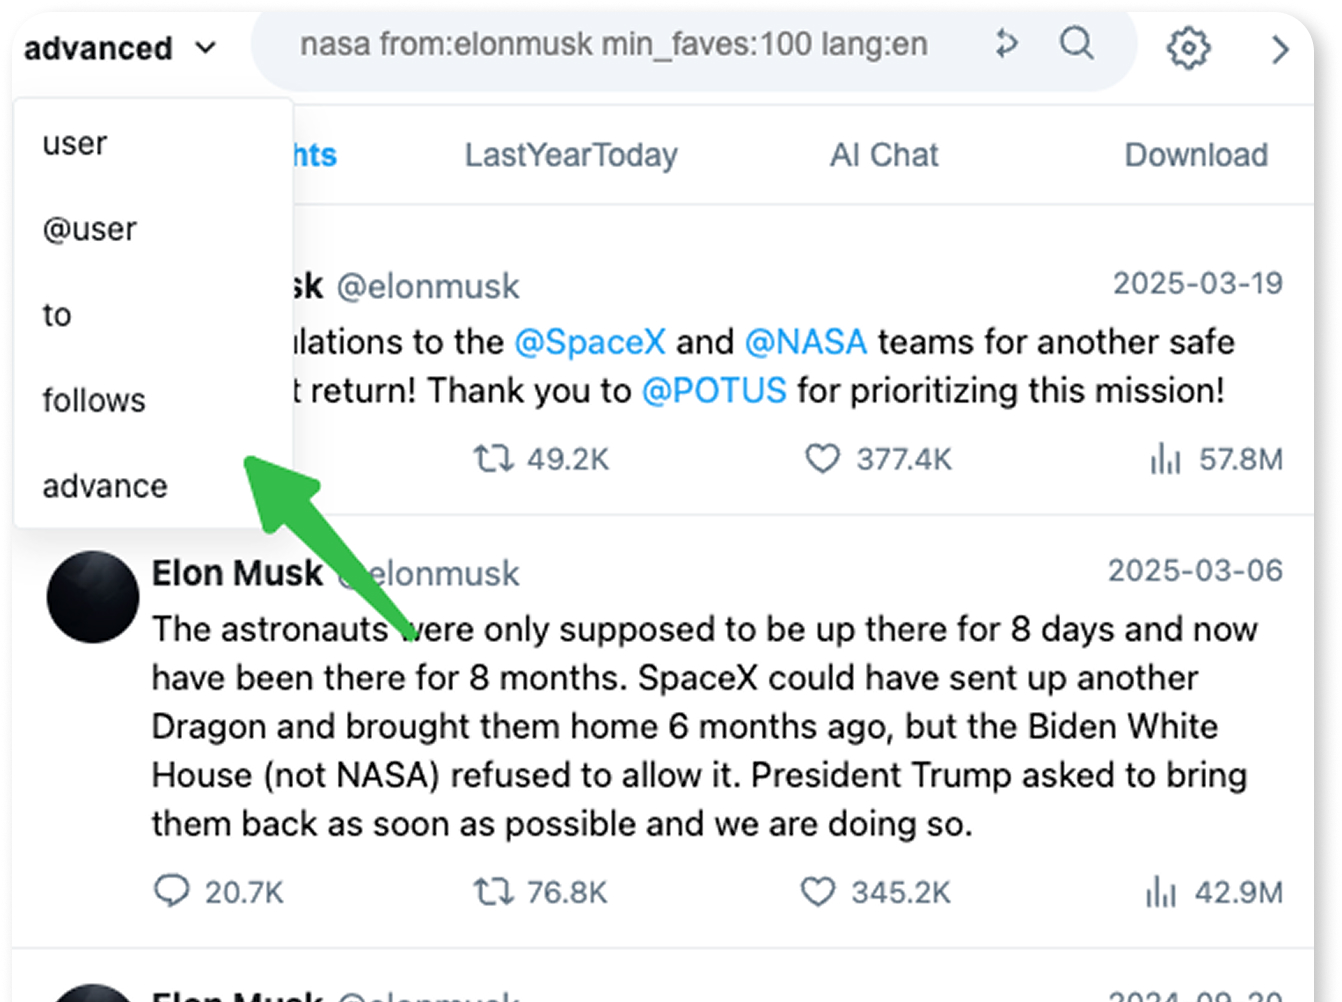
Task: Click the search magnifier icon
Action: pyautogui.click(x=1076, y=46)
